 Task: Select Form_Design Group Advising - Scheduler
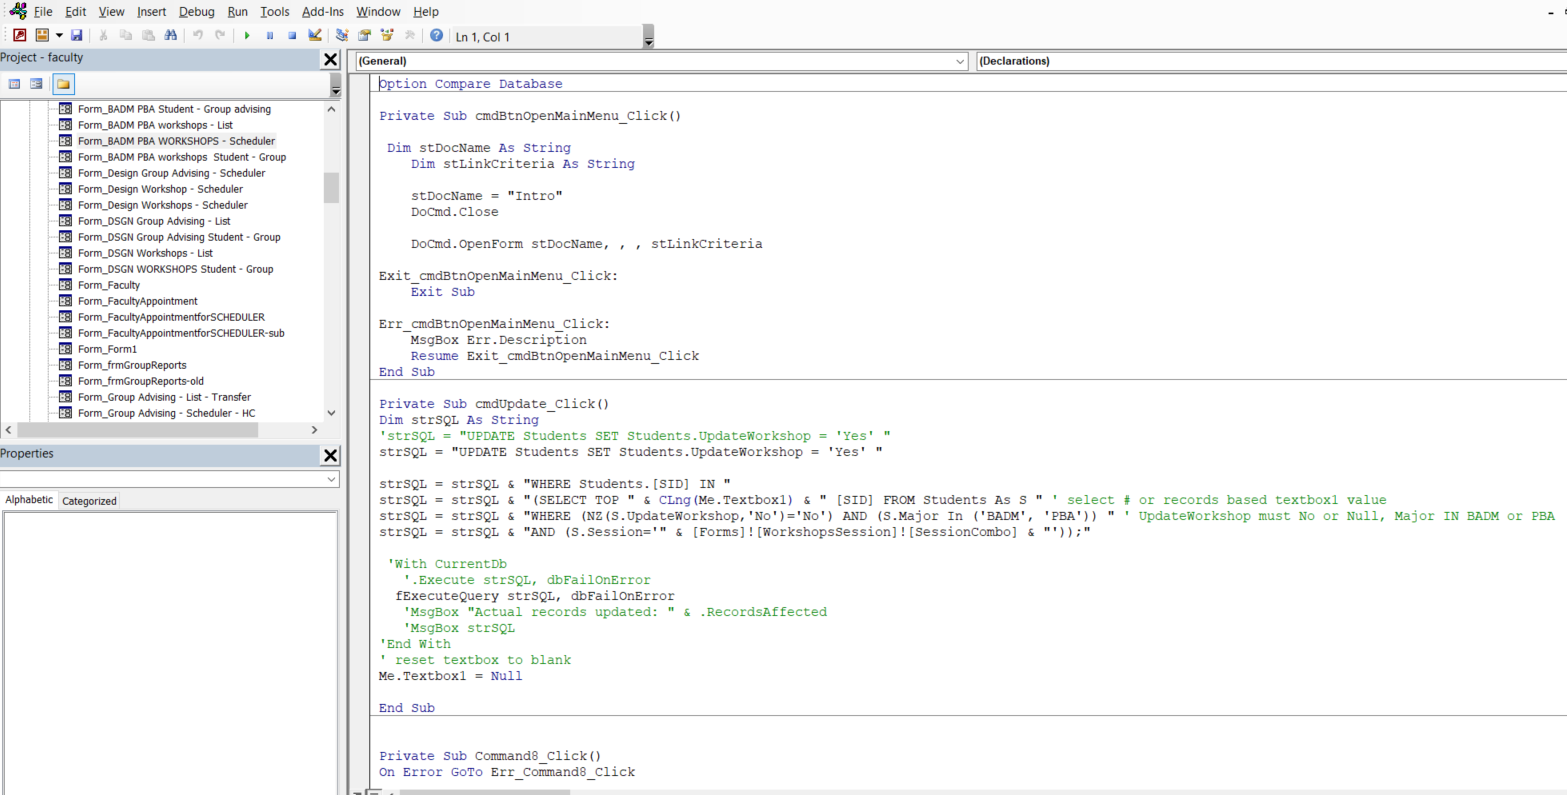[x=171, y=173]
